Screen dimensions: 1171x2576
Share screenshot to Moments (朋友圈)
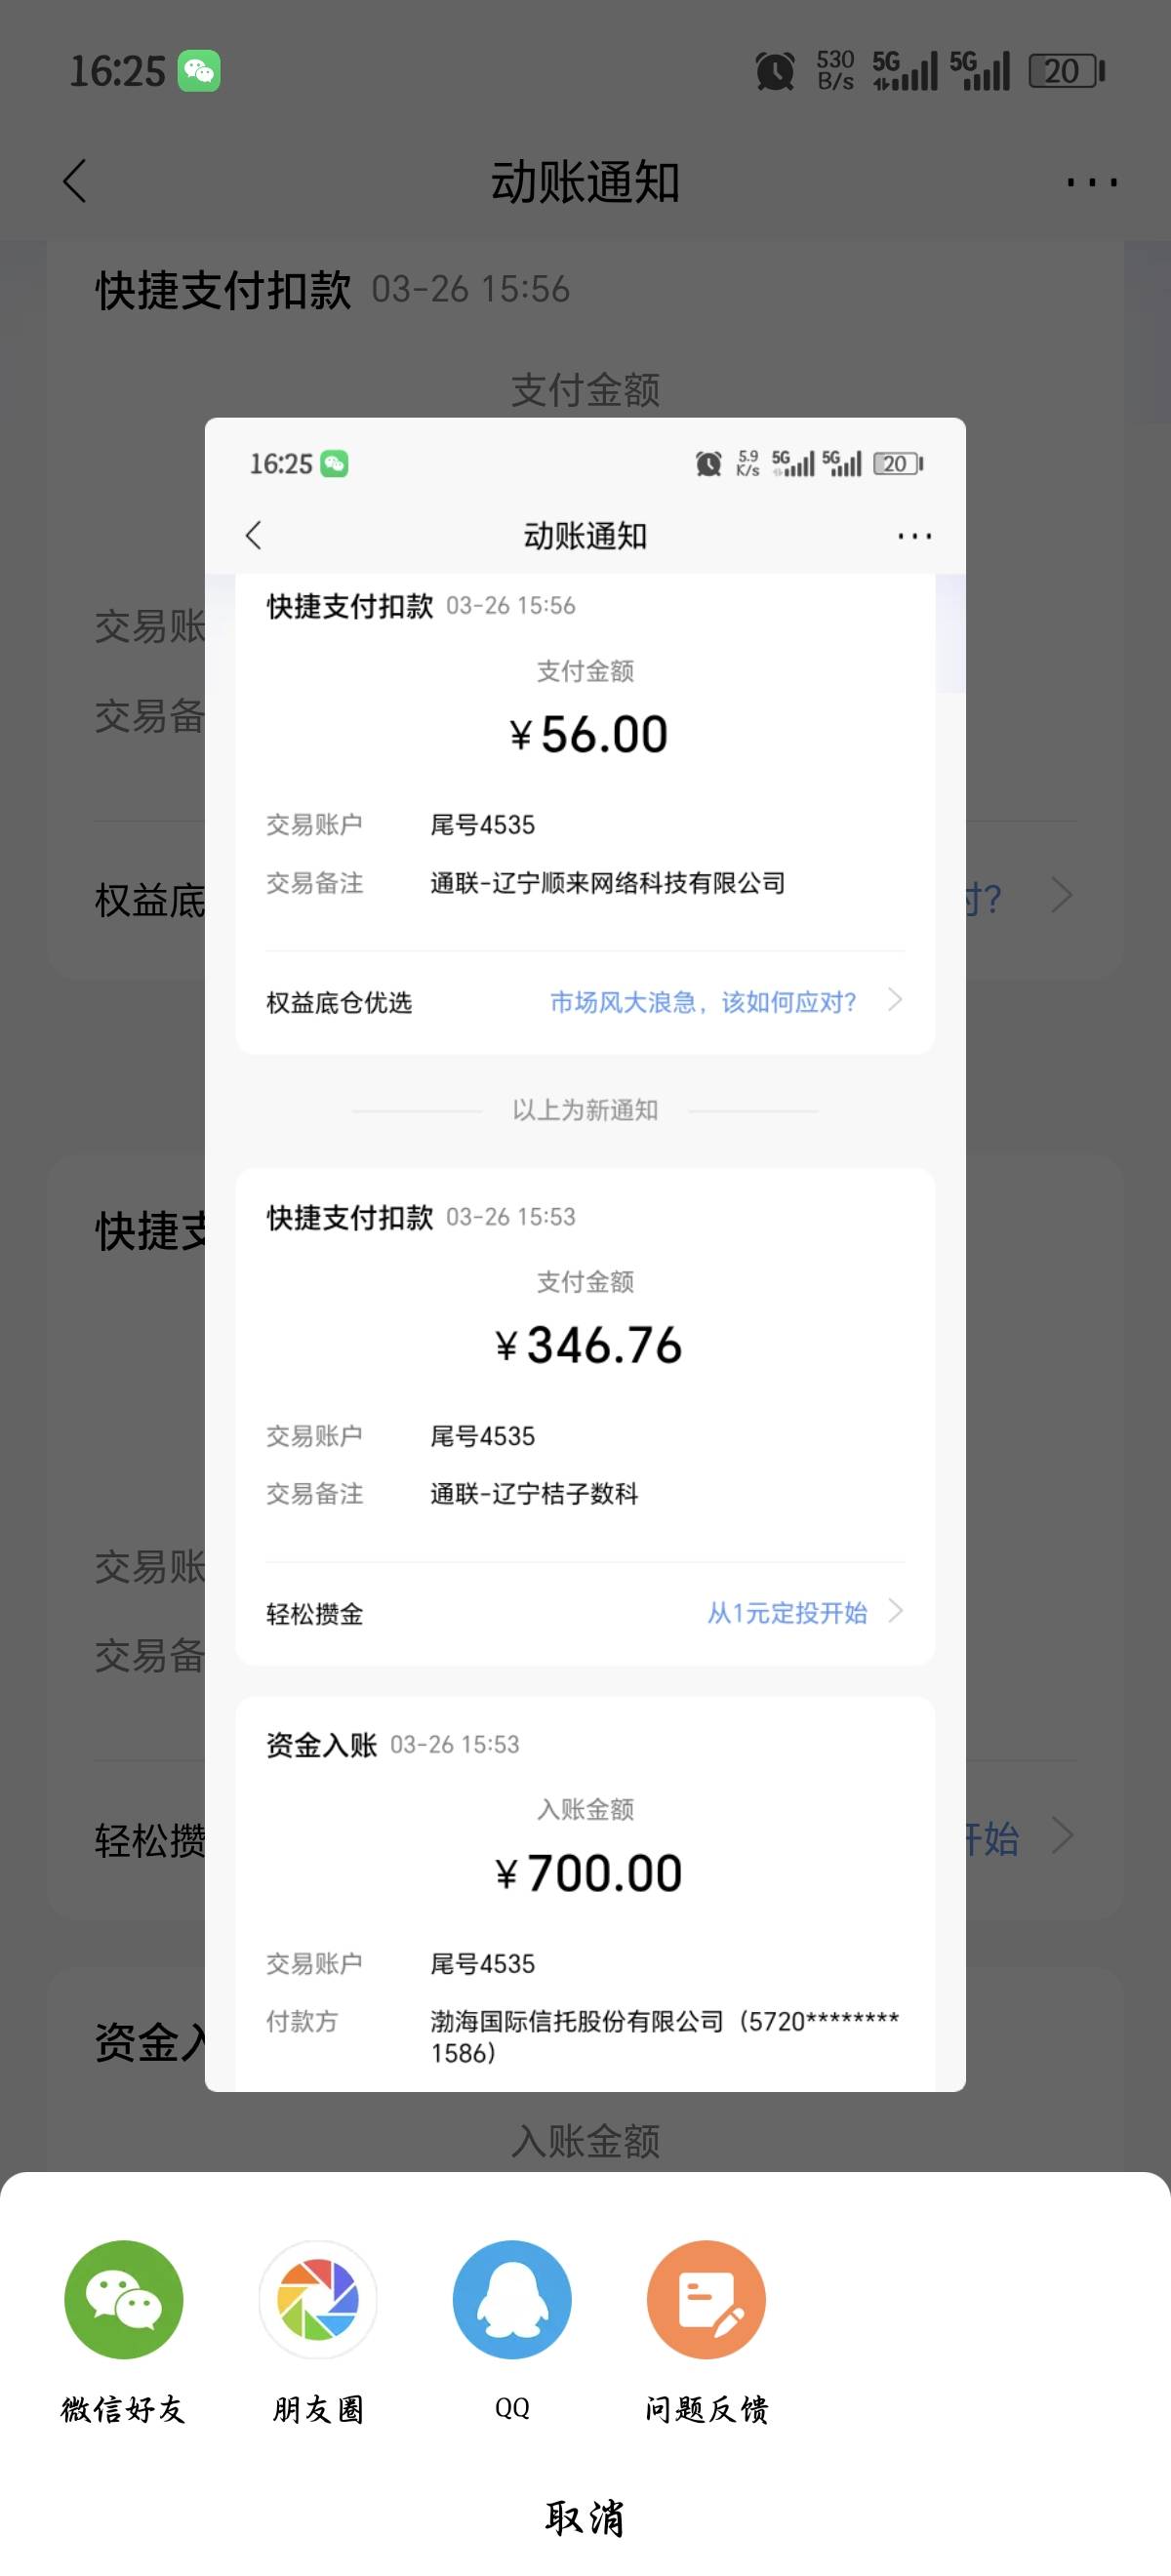click(318, 2299)
